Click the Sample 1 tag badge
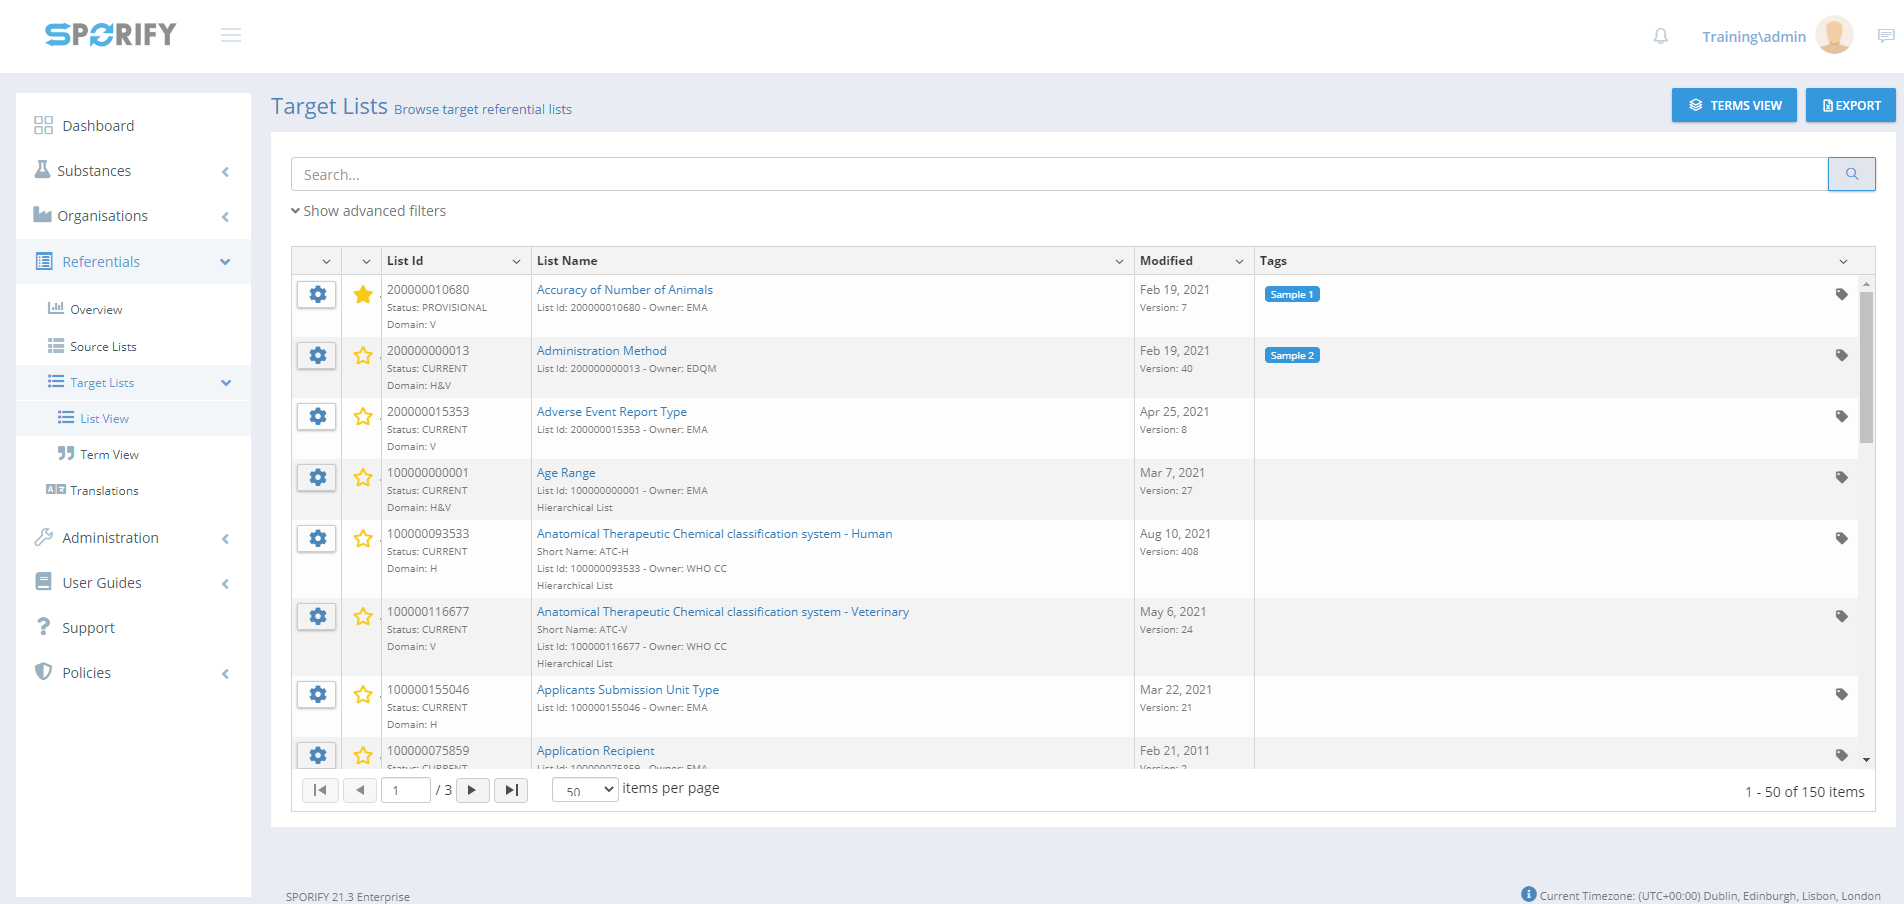This screenshot has height=904, width=1904. coord(1291,295)
